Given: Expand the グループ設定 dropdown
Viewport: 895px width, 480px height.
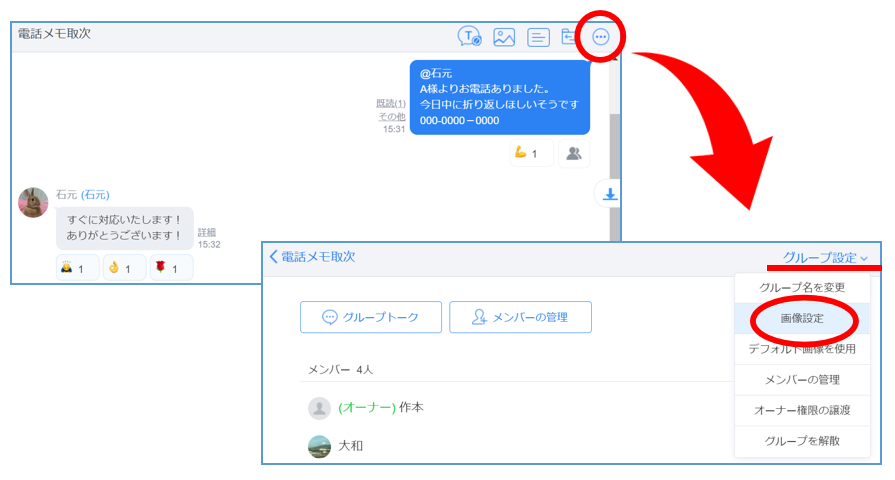Looking at the screenshot, I should pyautogui.click(x=825, y=257).
